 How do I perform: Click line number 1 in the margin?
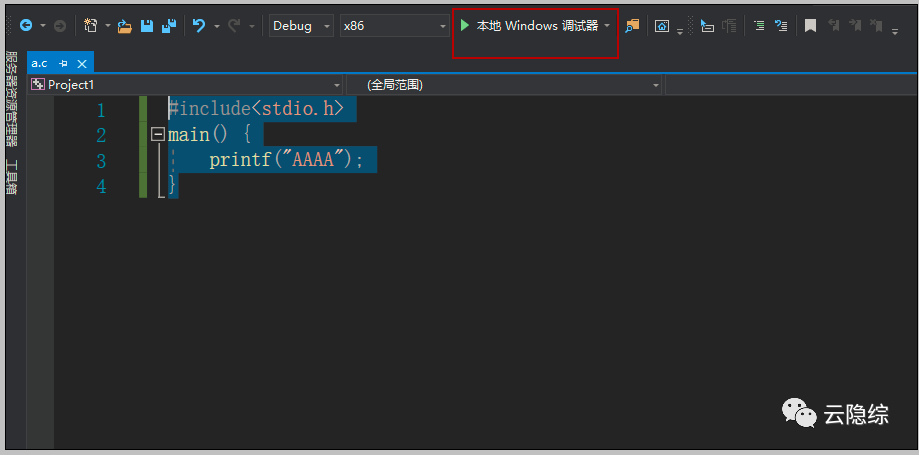[x=101, y=110]
